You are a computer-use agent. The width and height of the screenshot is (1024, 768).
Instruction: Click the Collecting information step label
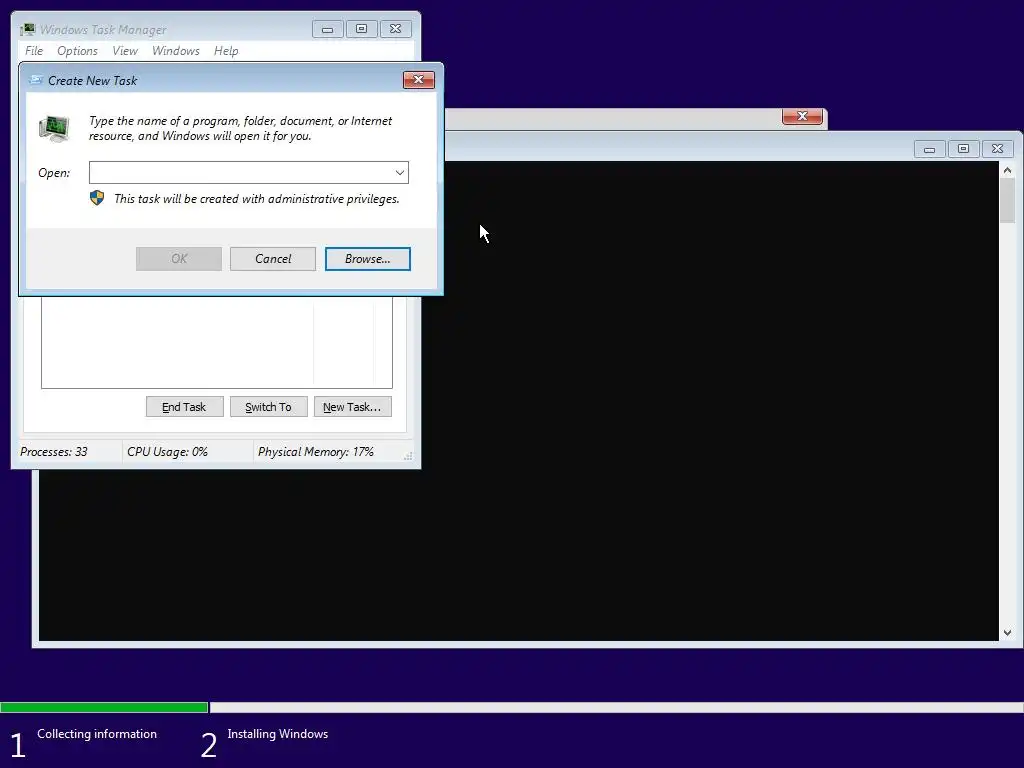coord(97,734)
